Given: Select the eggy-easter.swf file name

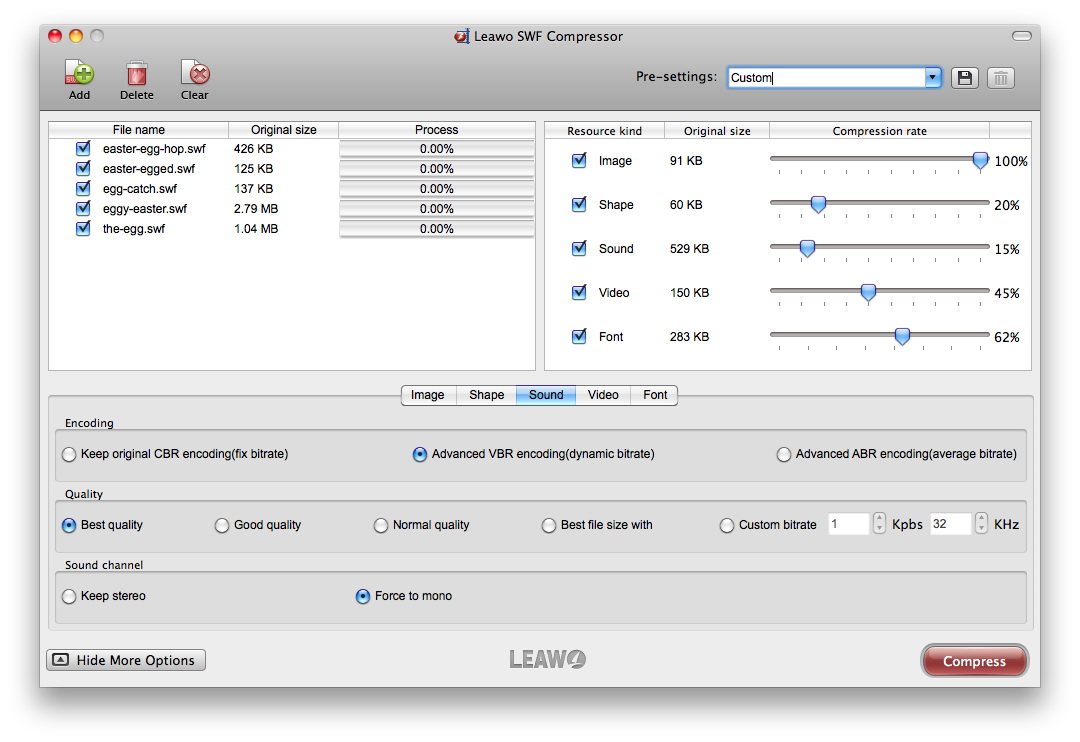Looking at the screenshot, I should [145, 209].
